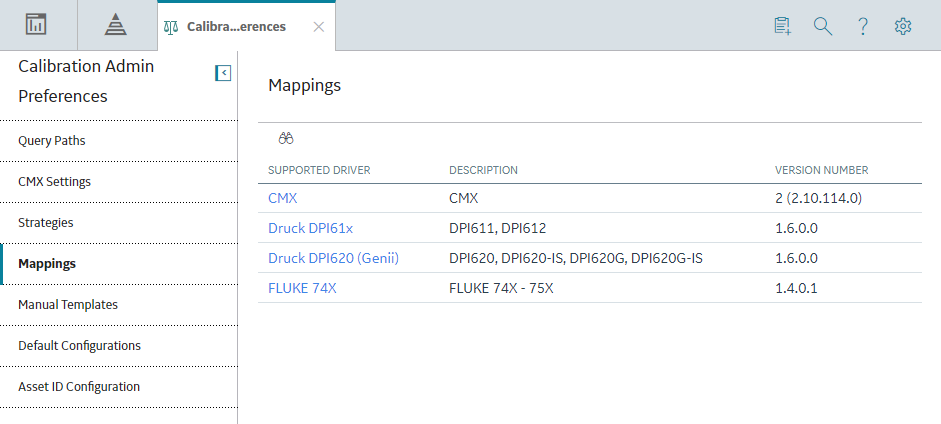941x424 pixels.
Task: Open the dashboard chart icon tab
Action: coord(36,25)
